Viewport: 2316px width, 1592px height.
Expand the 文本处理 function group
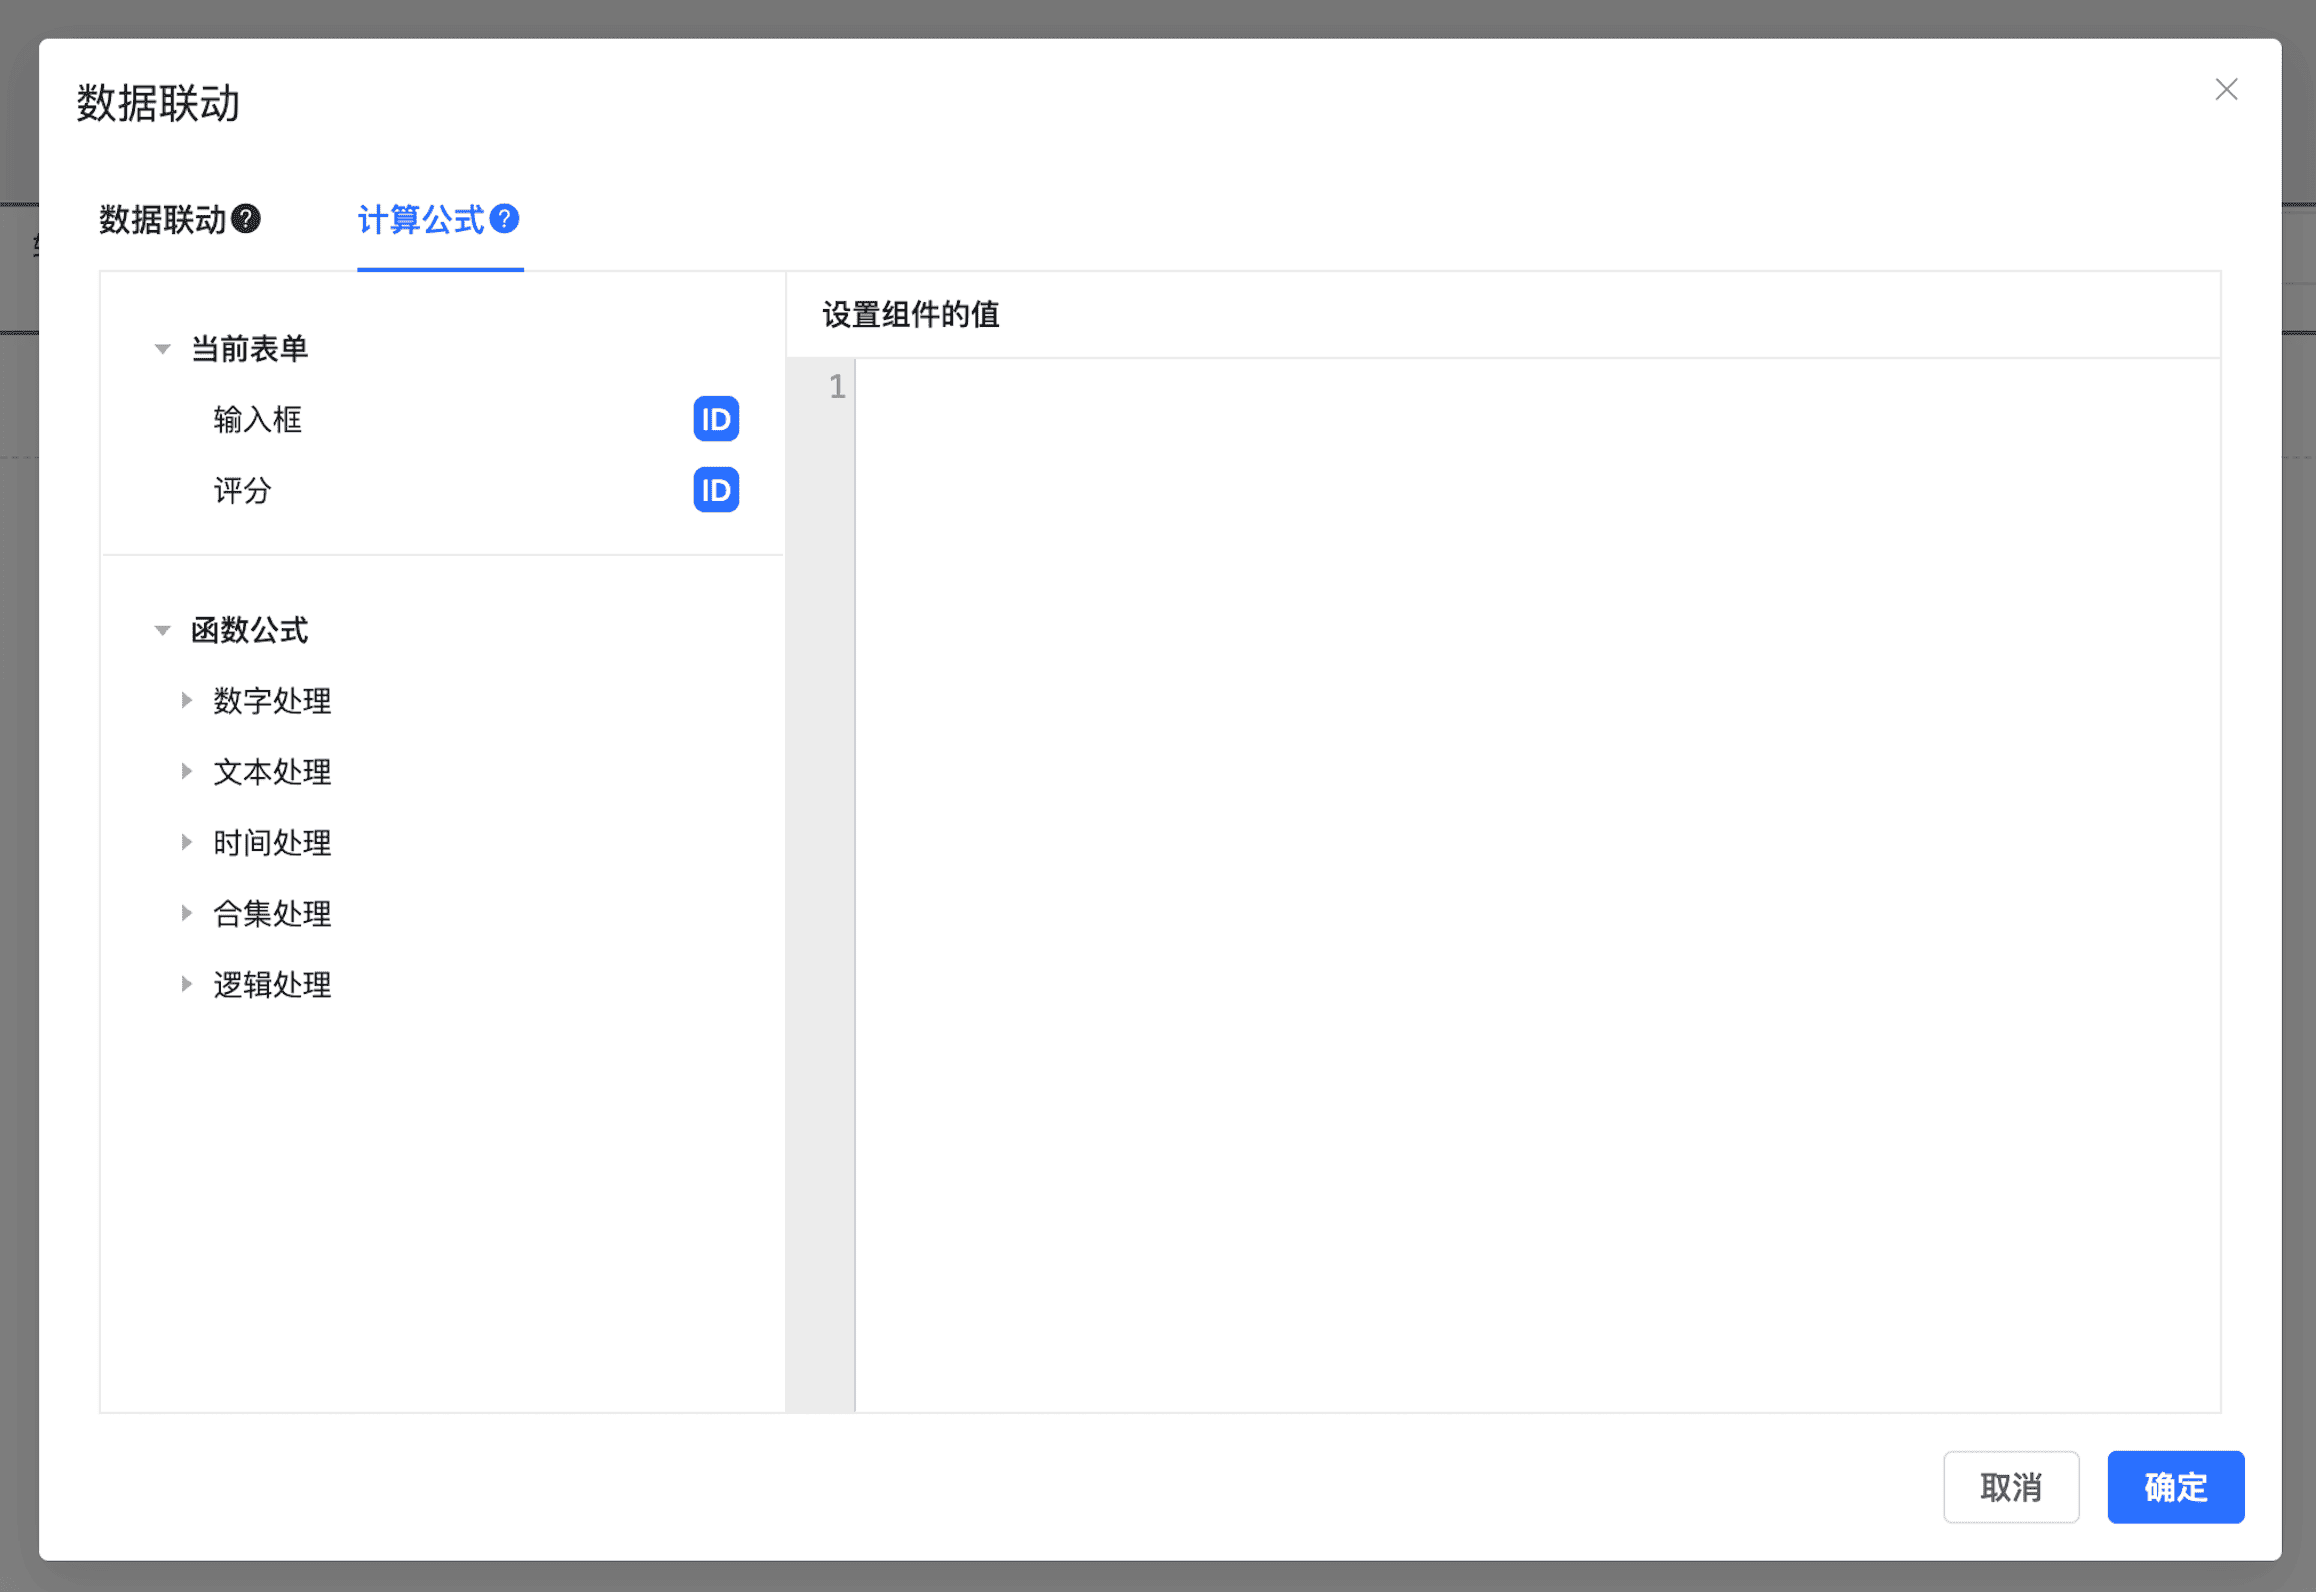tap(186, 771)
